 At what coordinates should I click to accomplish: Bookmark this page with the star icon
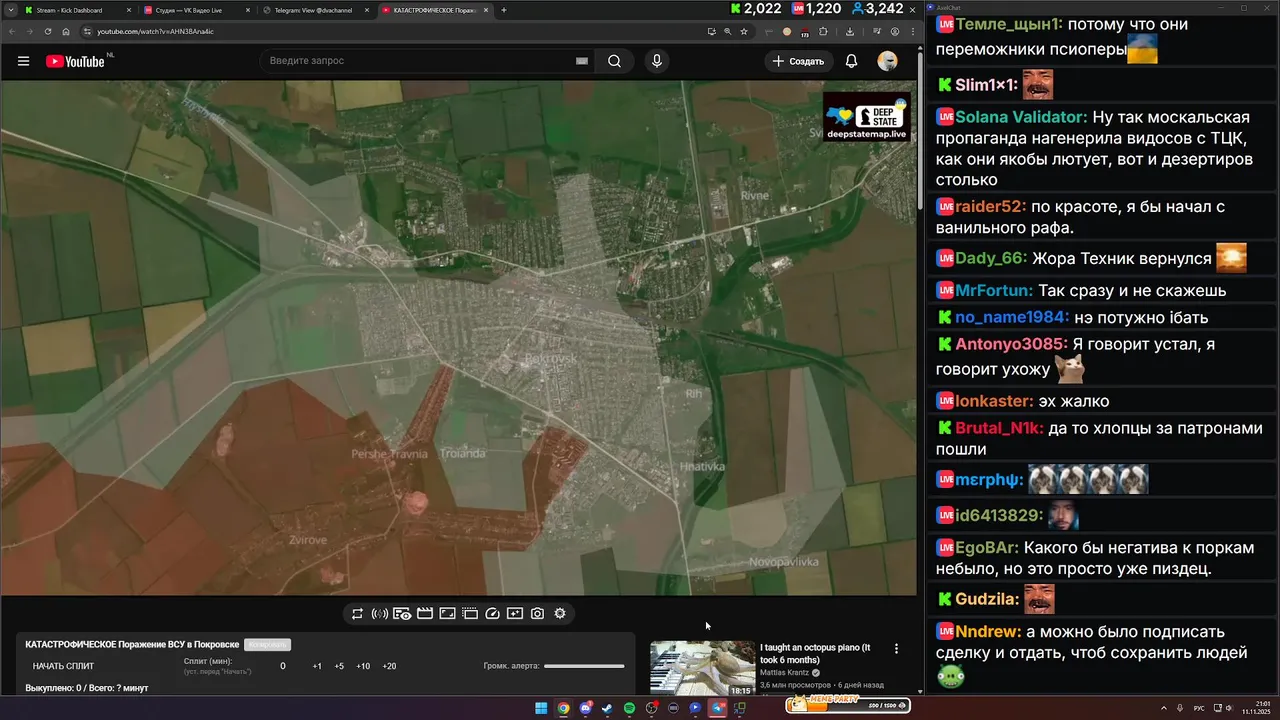(x=744, y=31)
